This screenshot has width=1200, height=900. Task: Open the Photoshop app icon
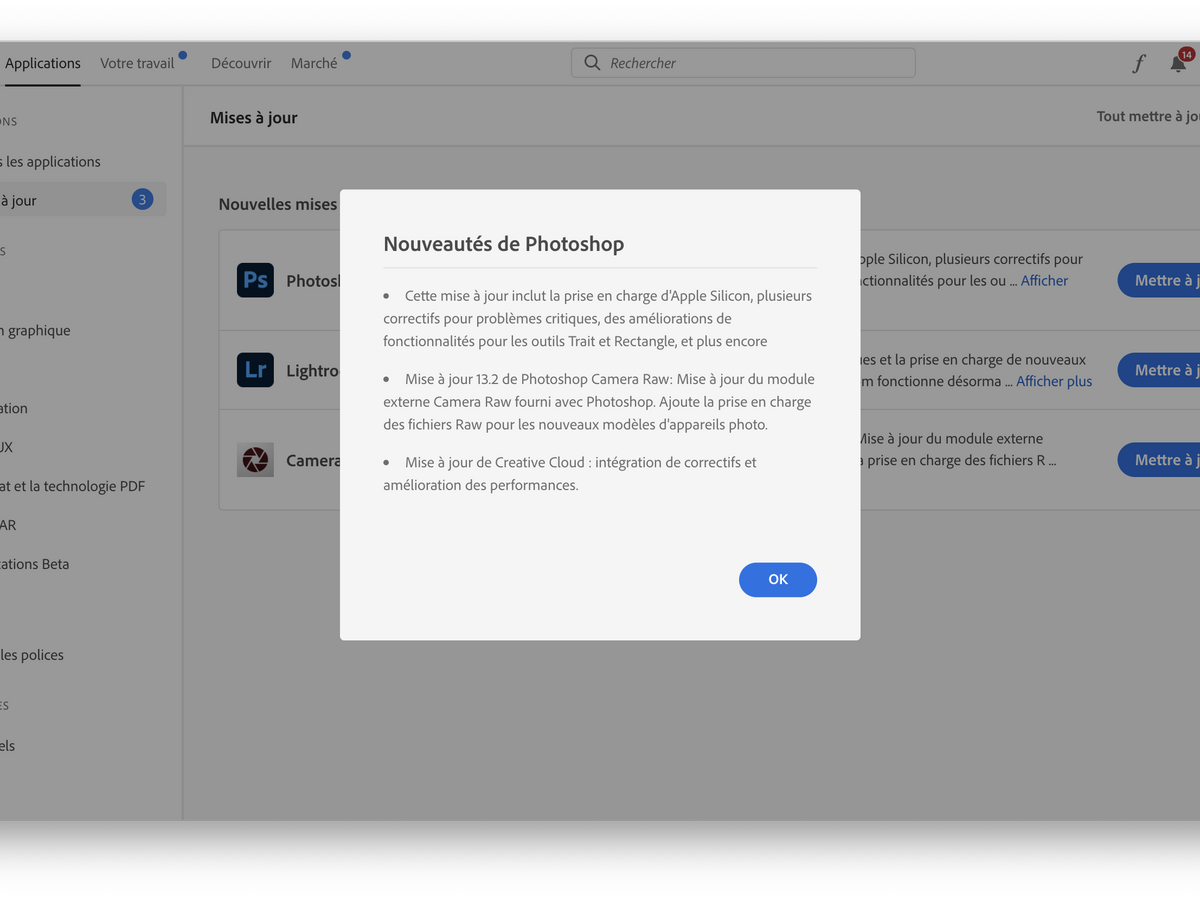tap(255, 280)
